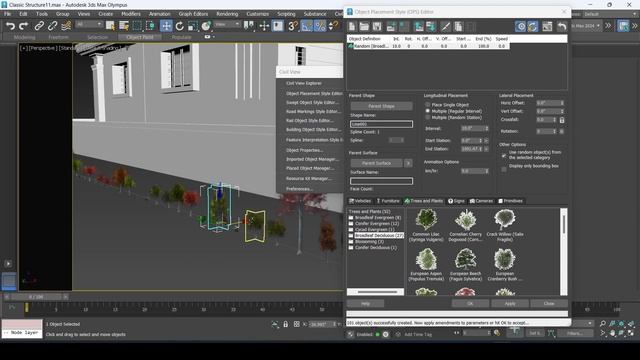Image resolution: width=640 pixels, height=360 pixels.
Task: Click Save style icon in OPS Editor
Action: tap(377, 27)
